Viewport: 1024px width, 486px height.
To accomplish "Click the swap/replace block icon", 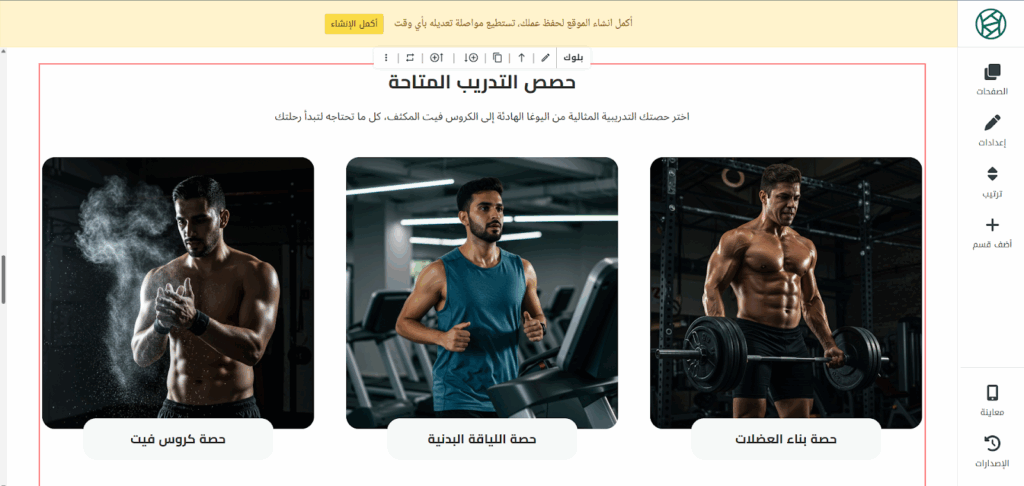I will 410,57.
